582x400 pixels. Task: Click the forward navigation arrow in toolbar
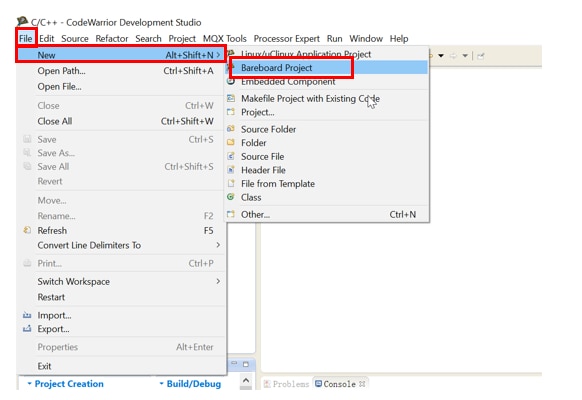coord(453,56)
